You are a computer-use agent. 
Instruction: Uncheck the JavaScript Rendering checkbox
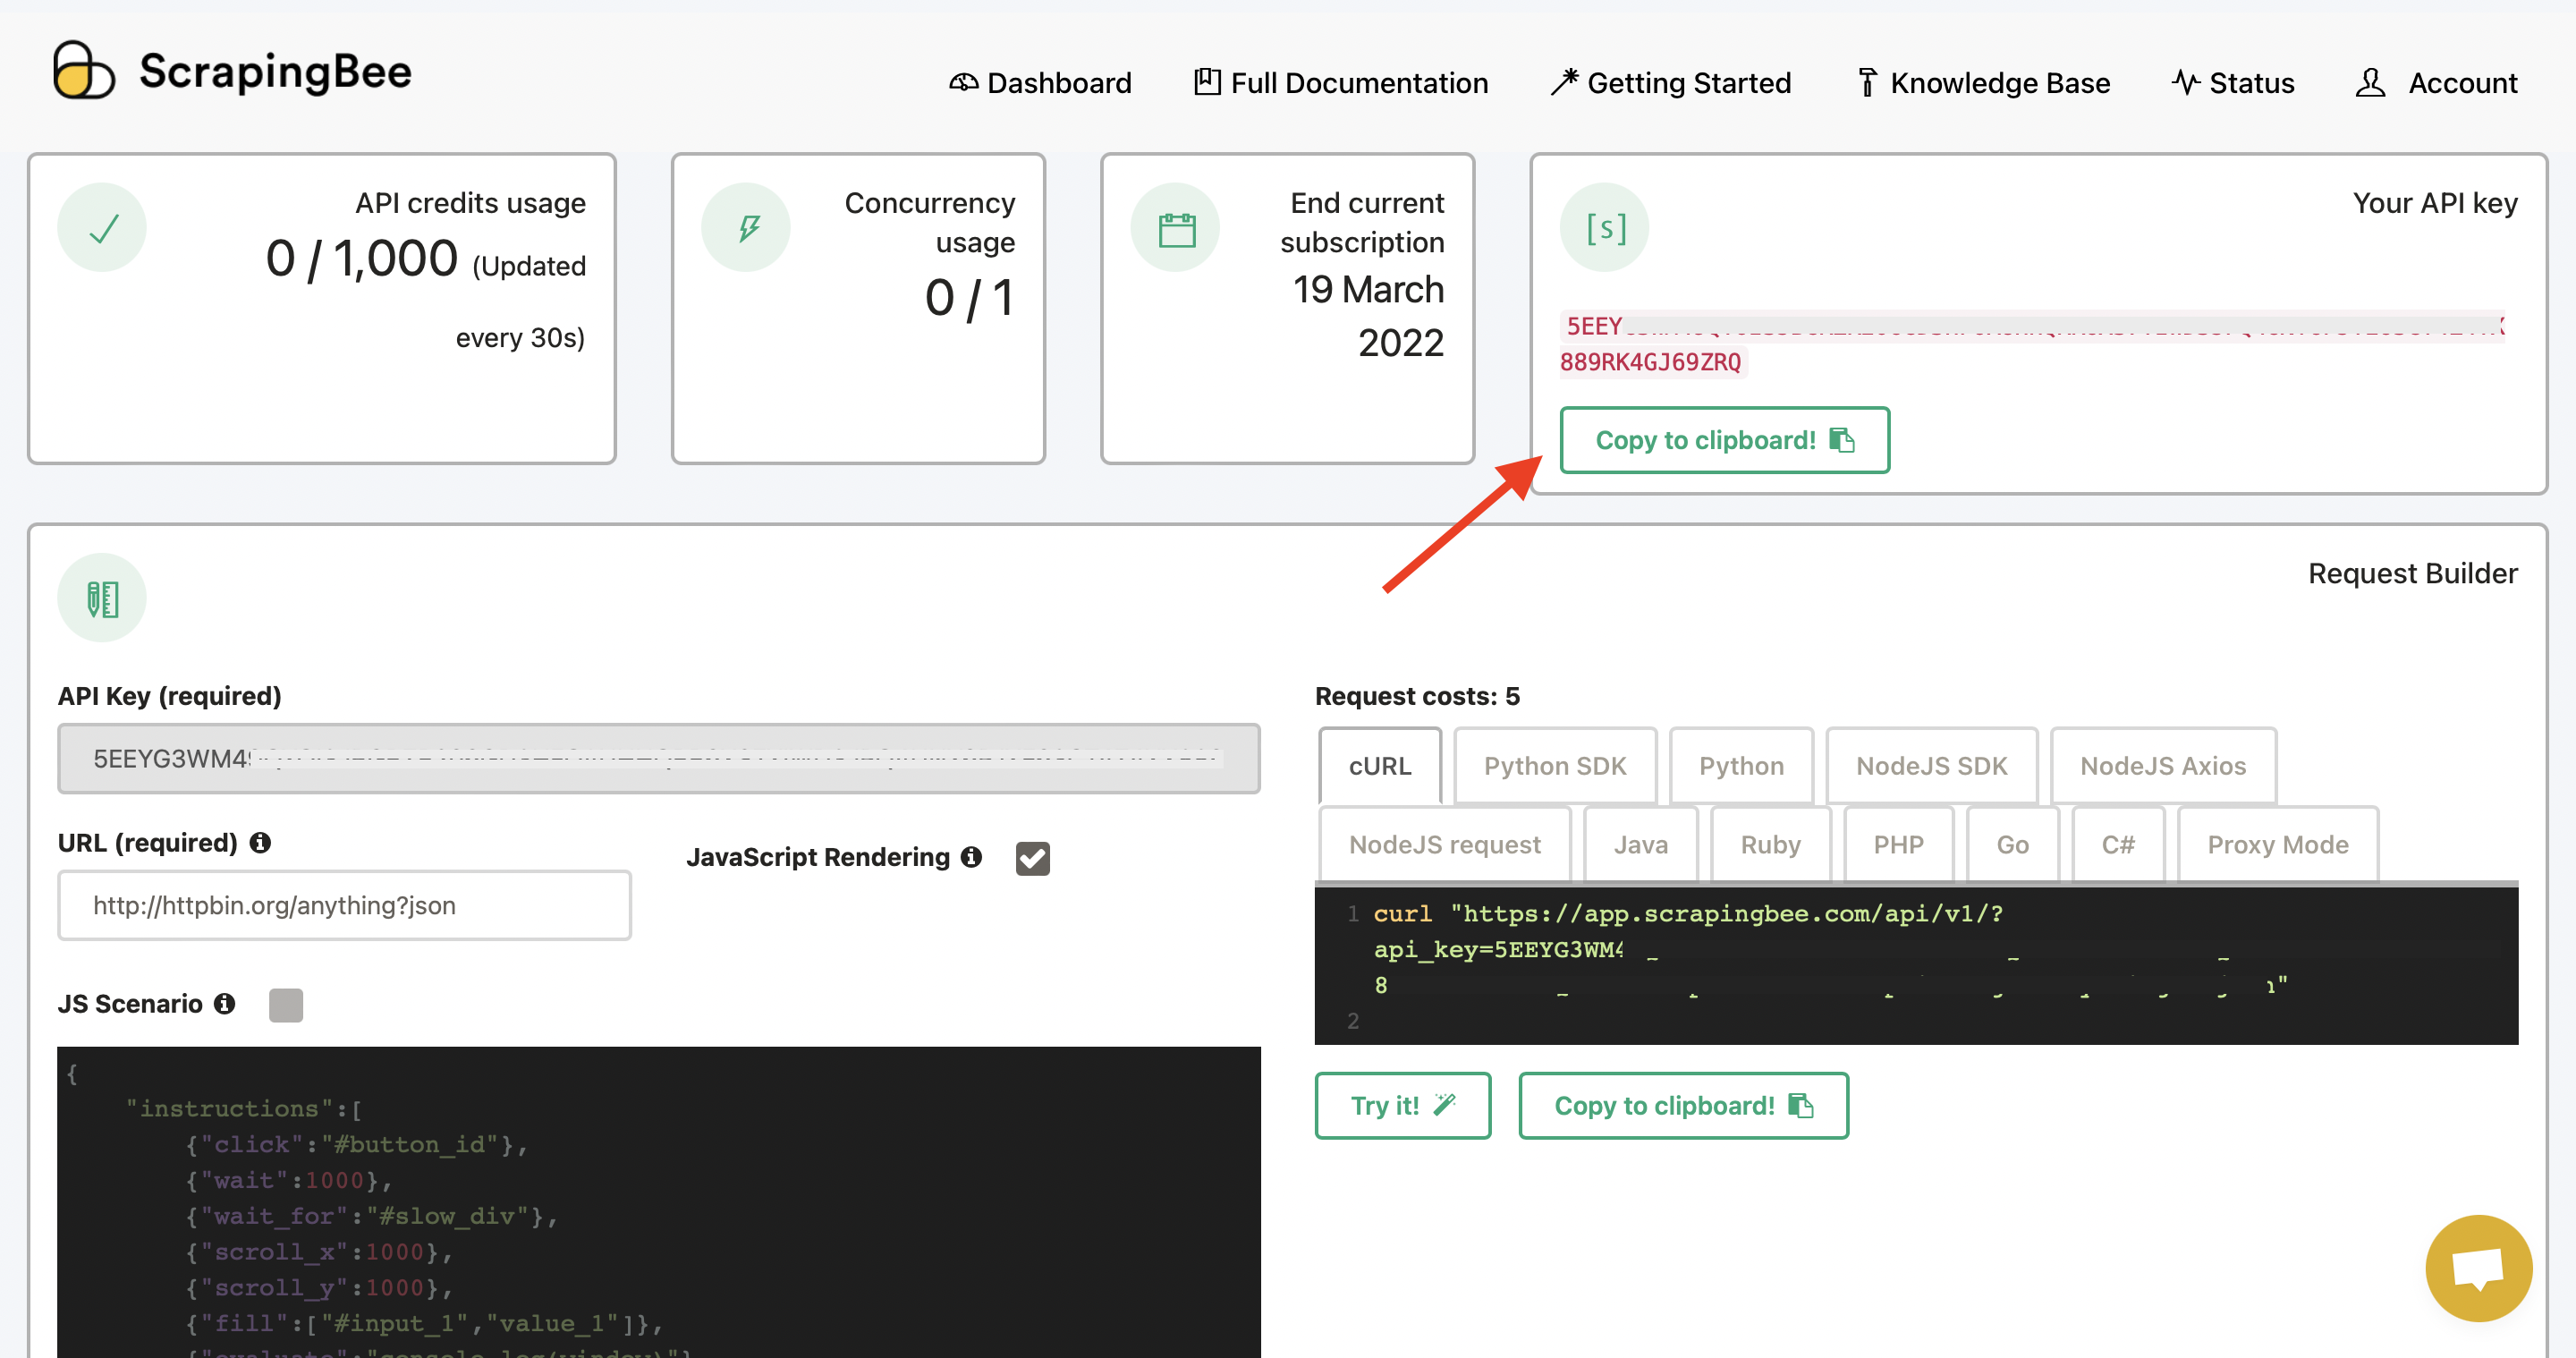point(1032,858)
